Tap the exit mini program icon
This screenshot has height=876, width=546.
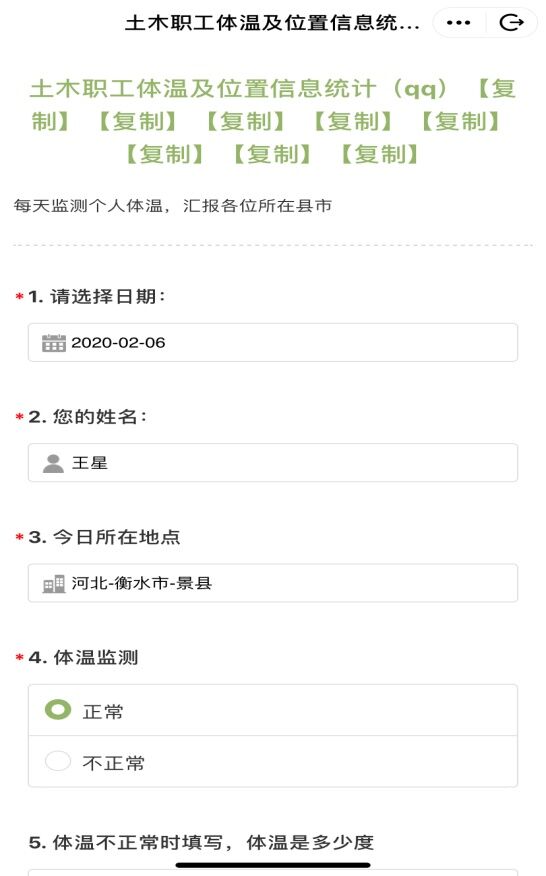click(x=511, y=23)
